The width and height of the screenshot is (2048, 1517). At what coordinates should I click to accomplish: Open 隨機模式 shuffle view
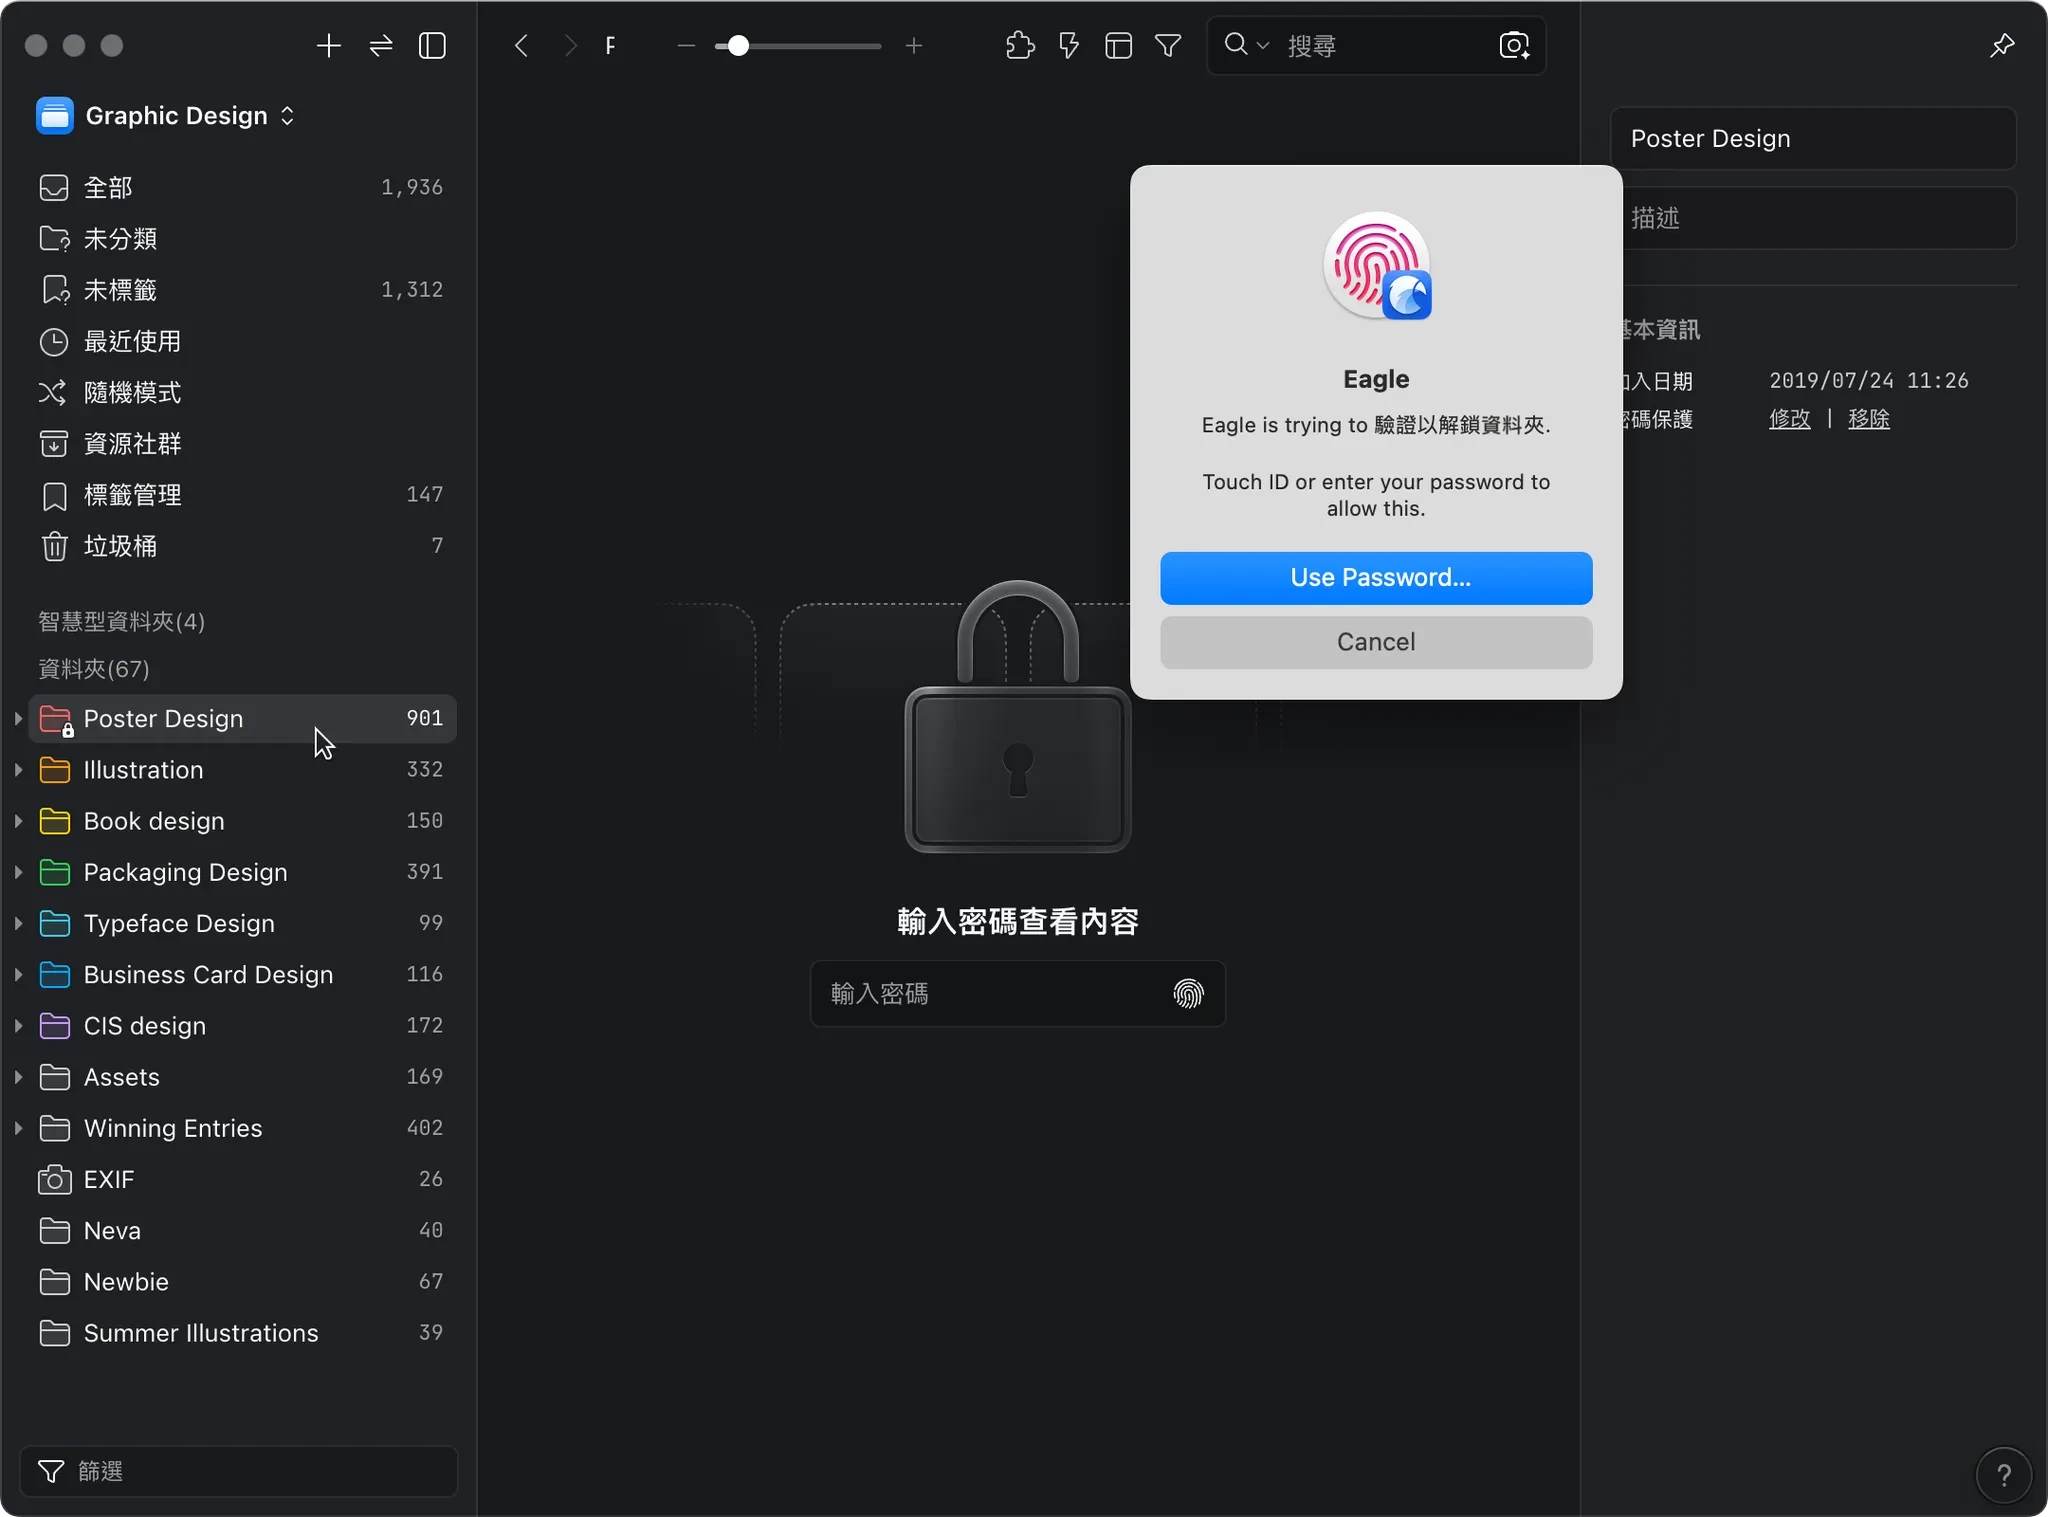(x=241, y=392)
